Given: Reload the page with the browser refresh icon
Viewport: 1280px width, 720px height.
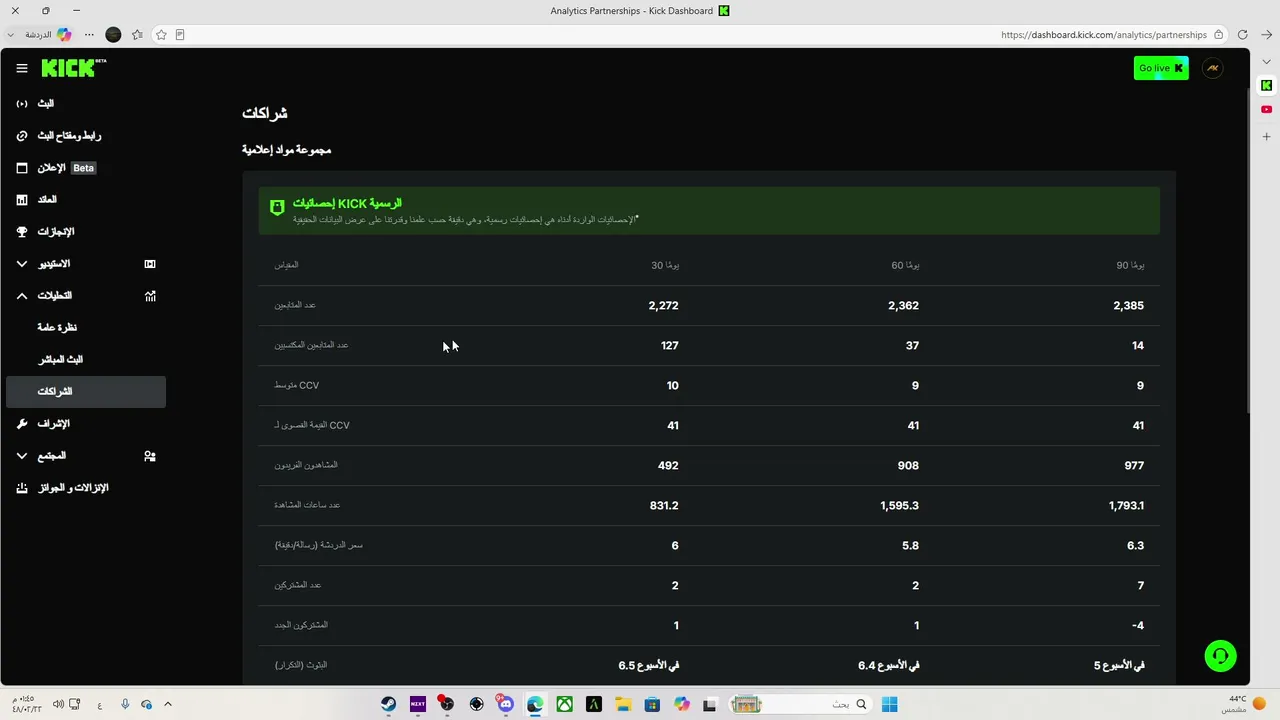Looking at the screenshot, I should click(1242, 35).
